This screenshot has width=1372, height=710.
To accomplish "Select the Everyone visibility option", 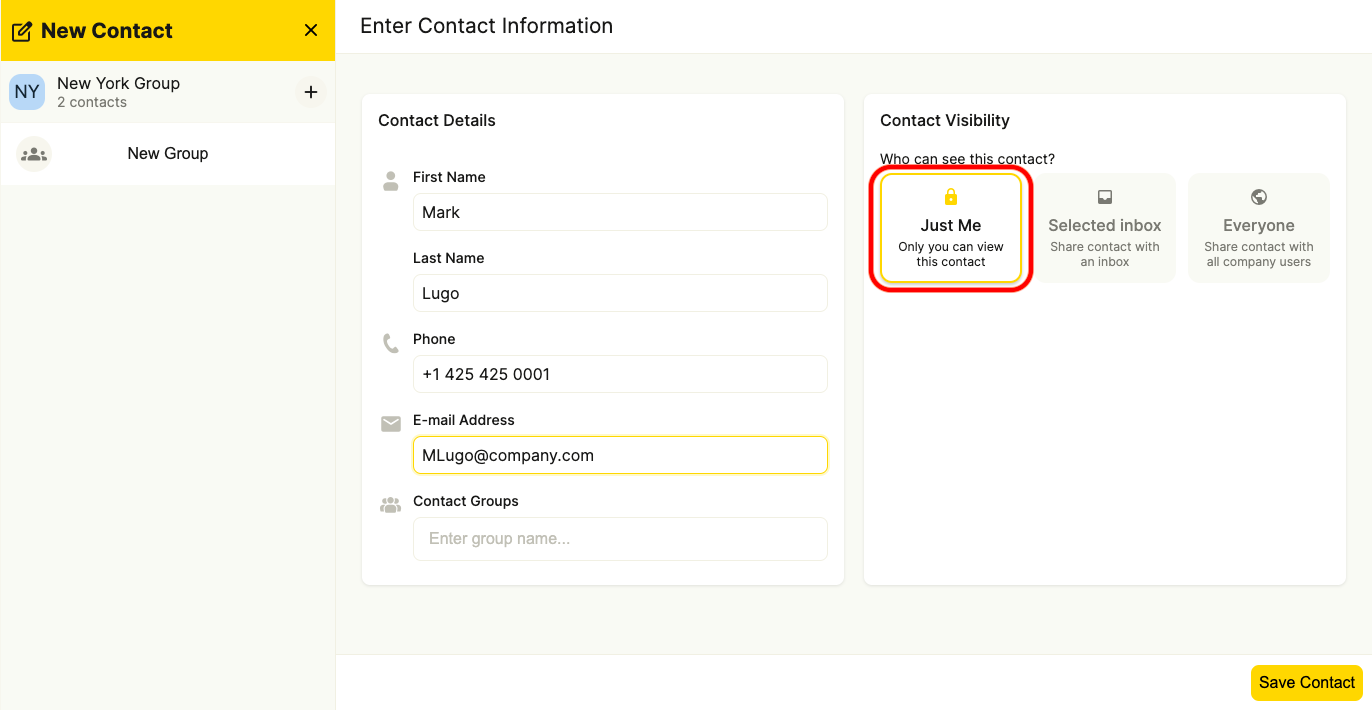I will (1258, 228).
